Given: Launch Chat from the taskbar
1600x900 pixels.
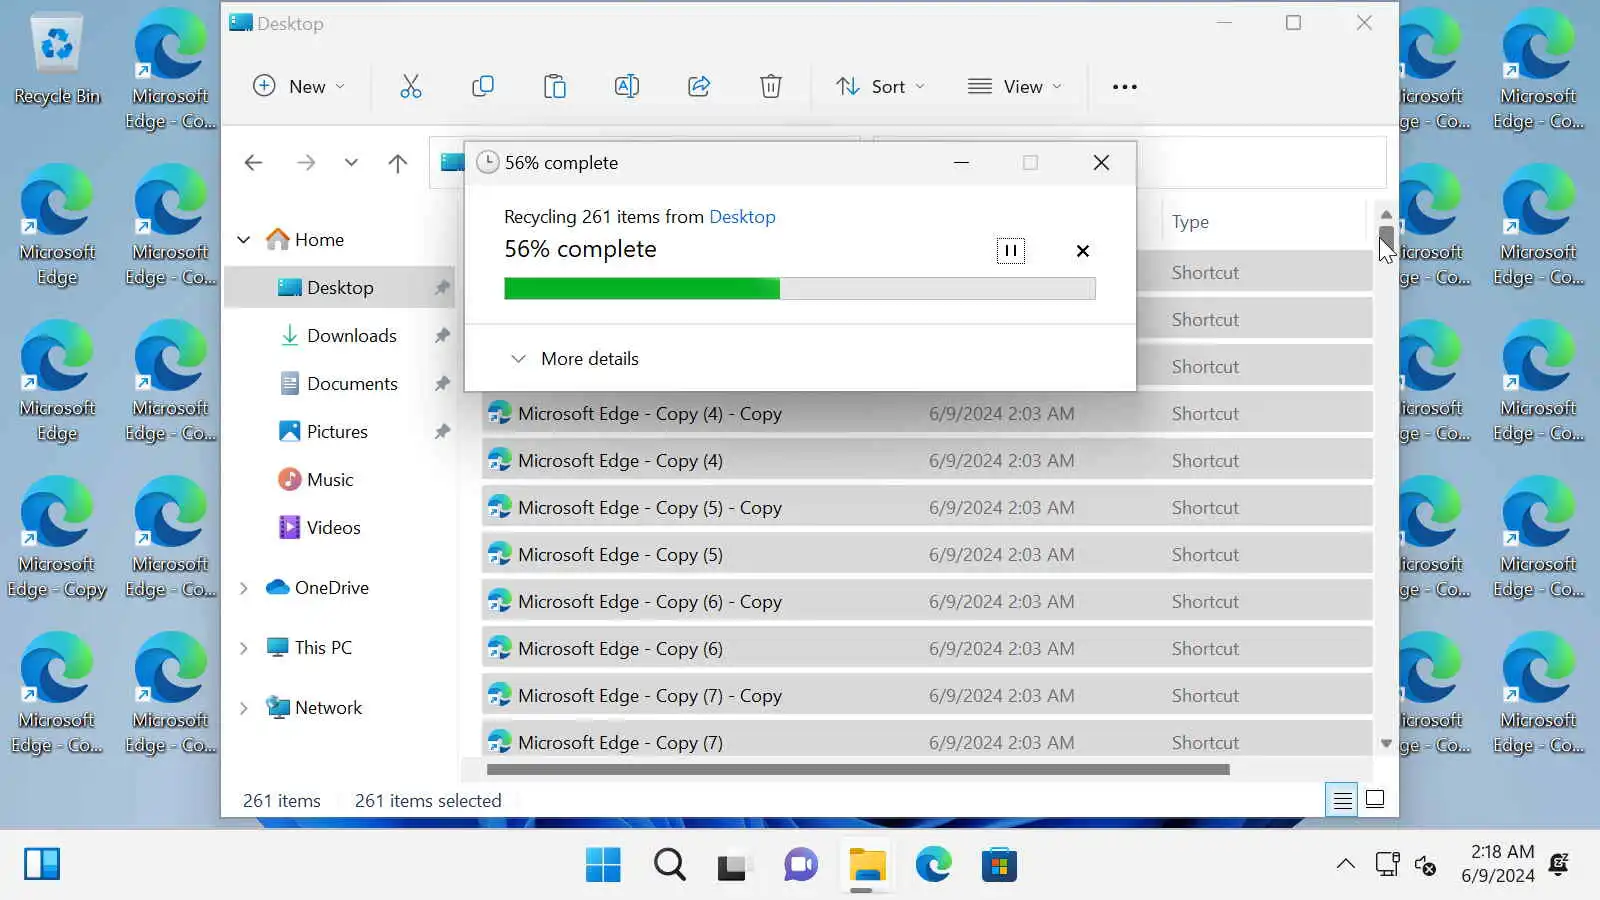Looking at the screenshot, I should 801,865.
